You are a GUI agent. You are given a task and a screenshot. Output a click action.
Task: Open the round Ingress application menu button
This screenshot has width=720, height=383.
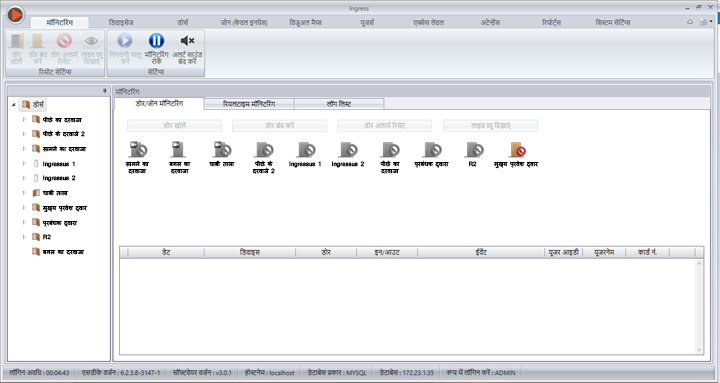point(15,15)
